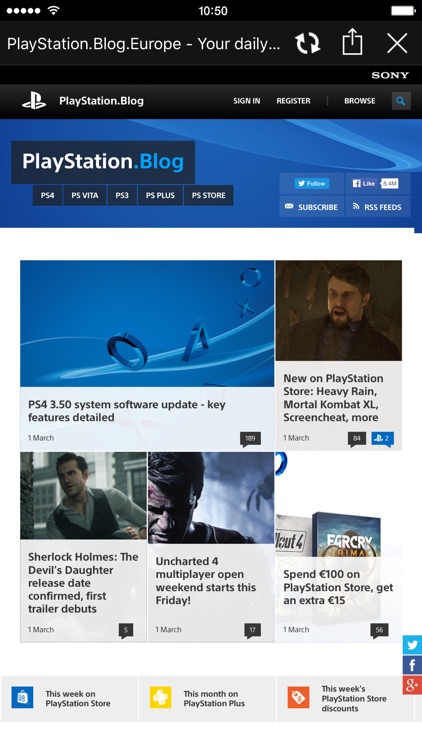Image resolution: width=422 pixels, height=750 pixels.
Task: Click PlayStation.Blog header title text
Action: coord(101,101)
